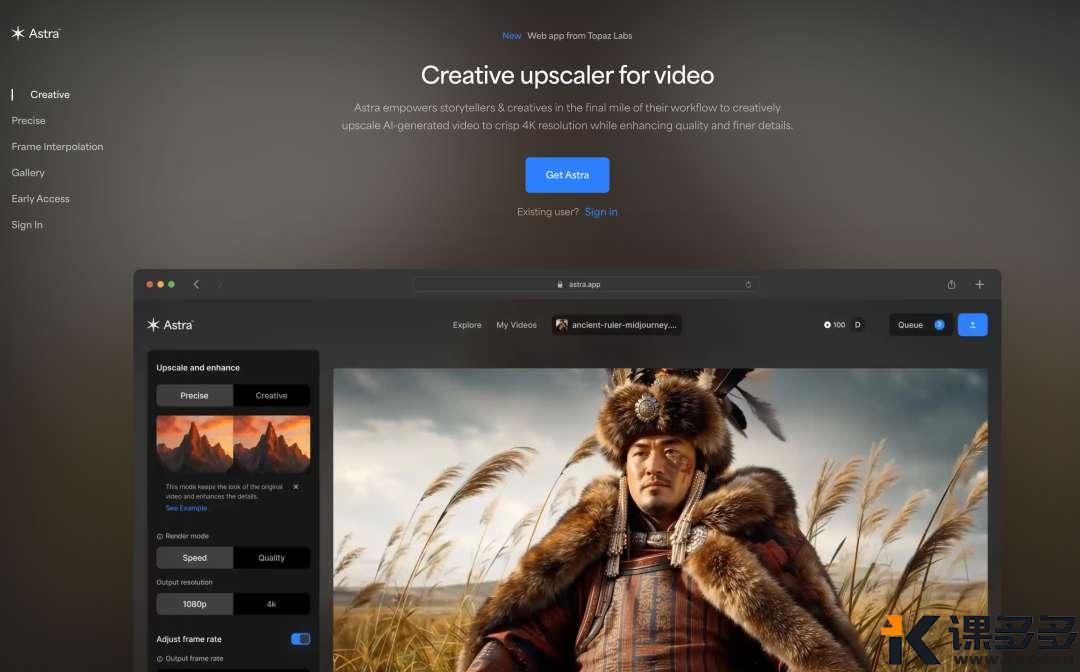Open a new tab with the plus icon
Image resolution: width=1080 pixels, height=672 pixels.
coord(979,284)
